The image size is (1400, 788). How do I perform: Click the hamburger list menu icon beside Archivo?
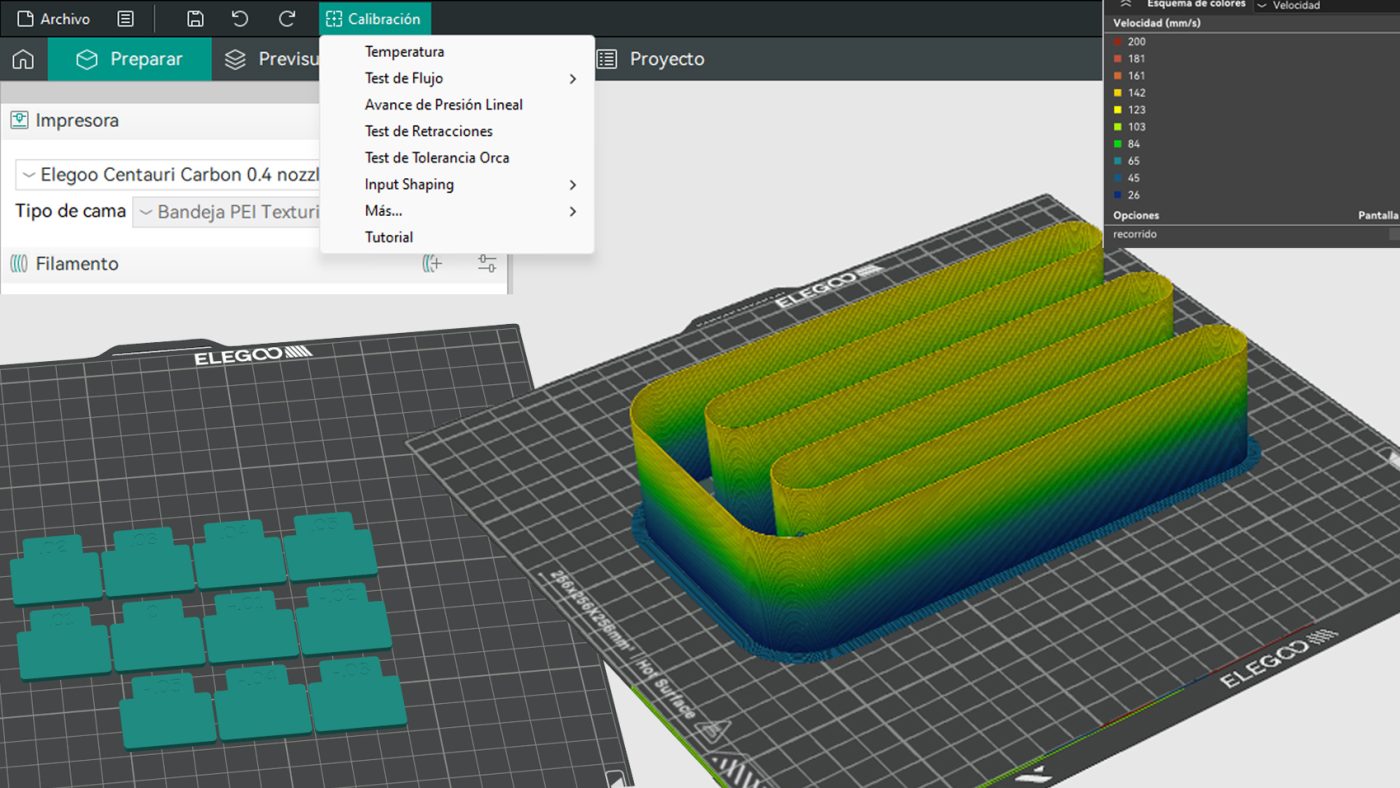[x=125, y=19]
